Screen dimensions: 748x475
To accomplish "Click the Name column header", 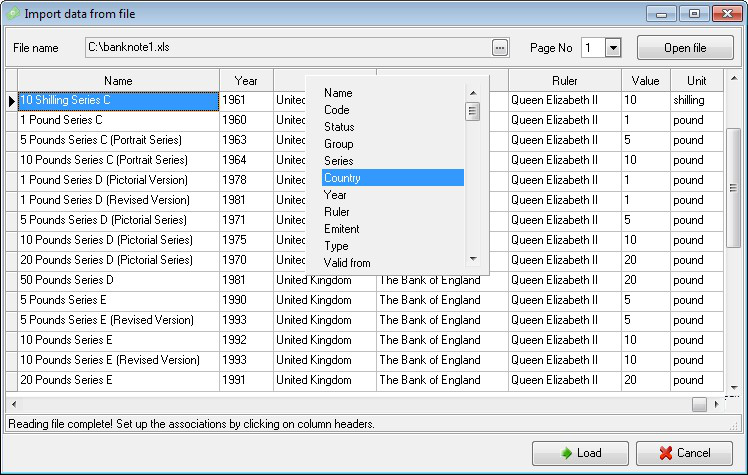I will [x=118, y=81].
